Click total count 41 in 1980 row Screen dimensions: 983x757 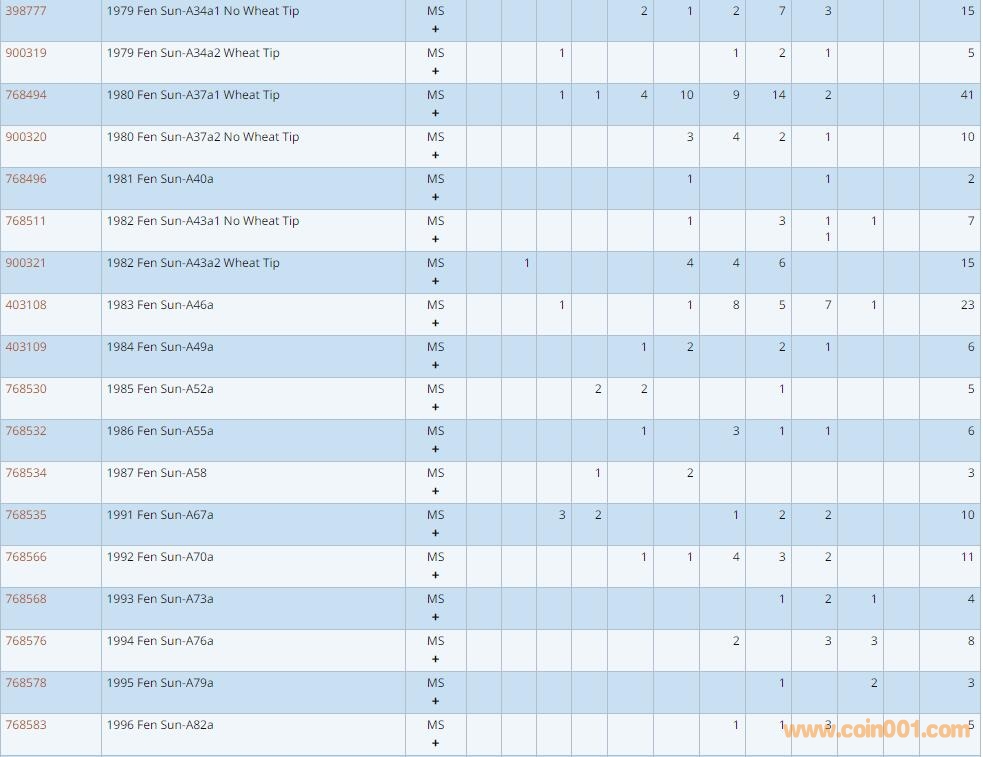point(966,95)
